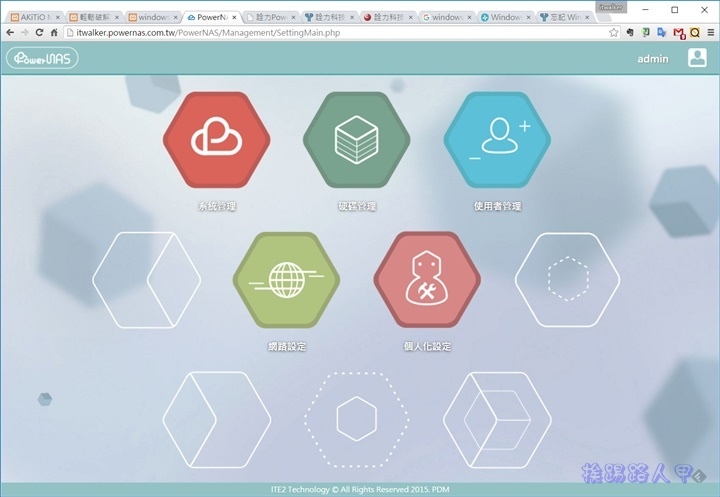Bookmark this page with the star icon
The width and height of the screenshot is (720, 497).
pos(613,33)
